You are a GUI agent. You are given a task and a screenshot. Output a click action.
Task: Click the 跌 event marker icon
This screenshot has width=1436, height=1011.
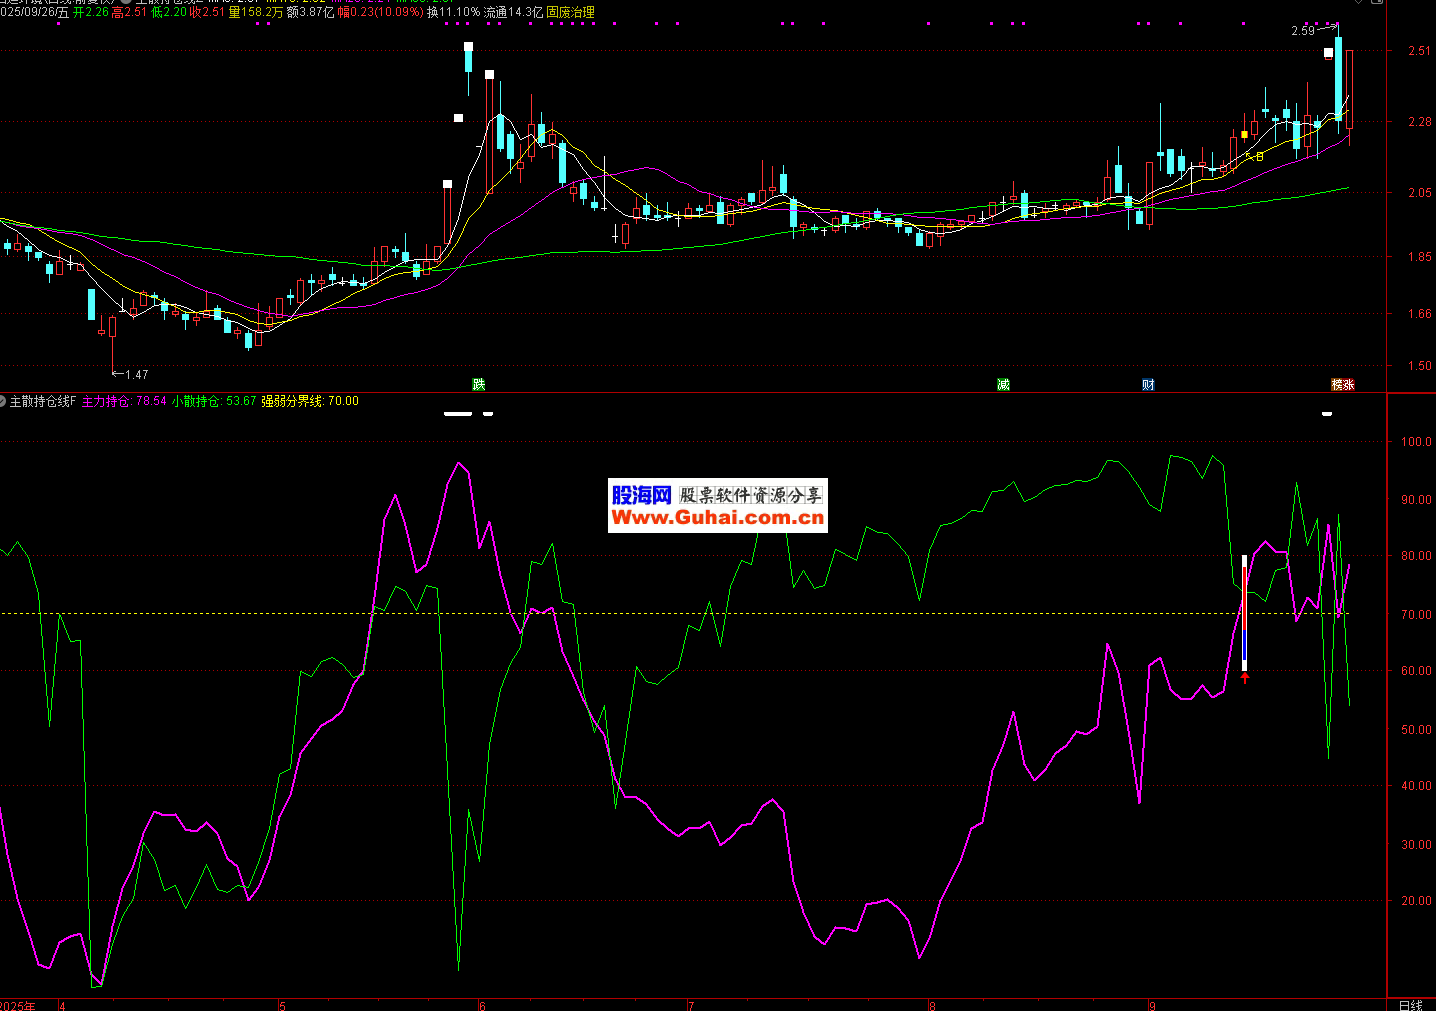(479, 384)
